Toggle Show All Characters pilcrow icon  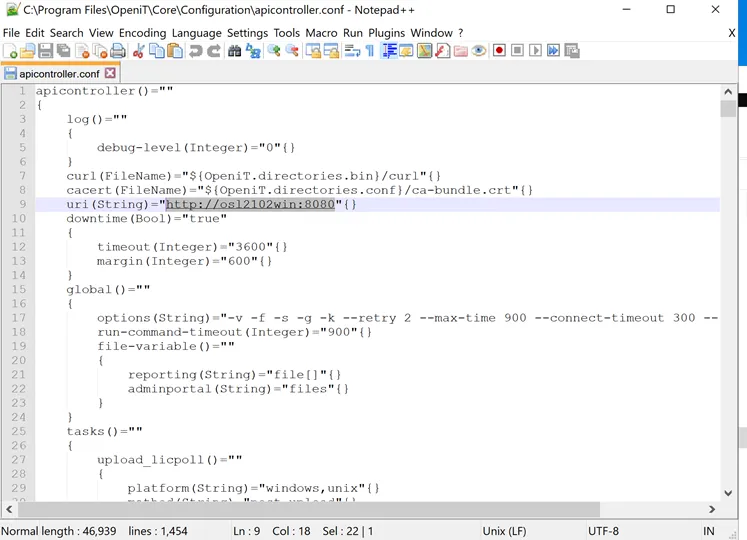pyautogui.click(x=369, y=51)
